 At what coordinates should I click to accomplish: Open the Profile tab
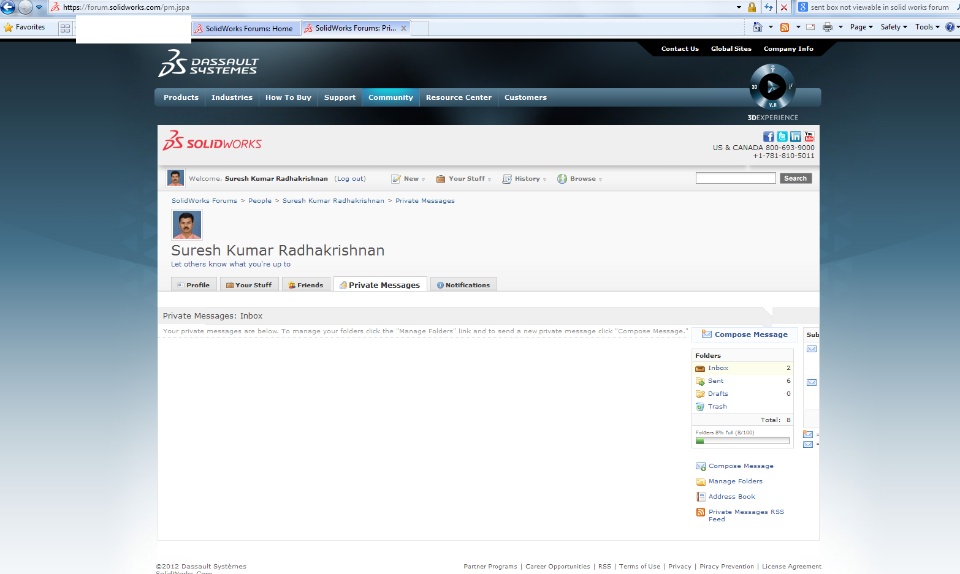coord(193,285)
